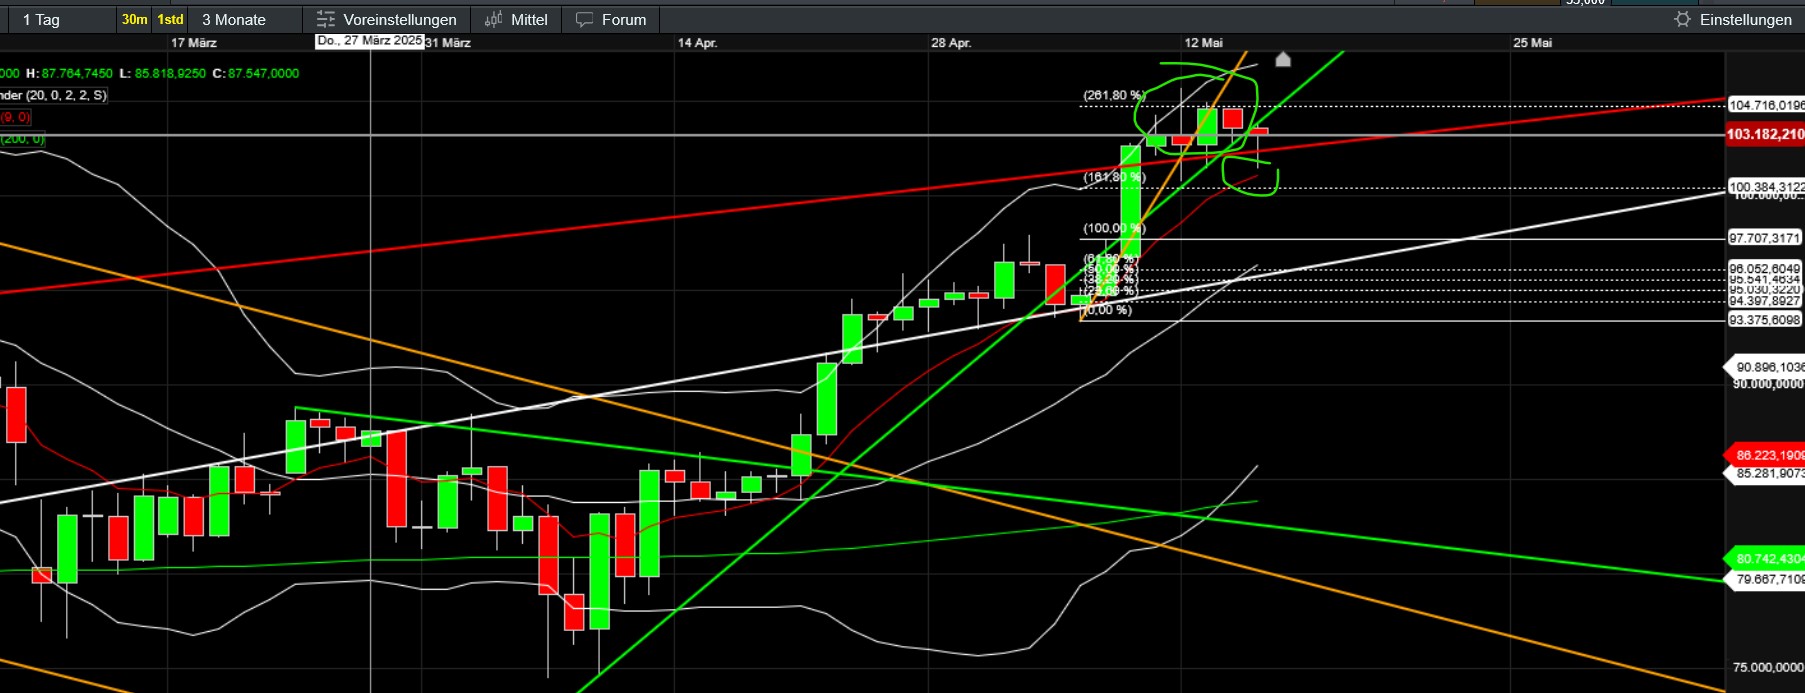Switch to the 30m quick interval

point(135,20)
